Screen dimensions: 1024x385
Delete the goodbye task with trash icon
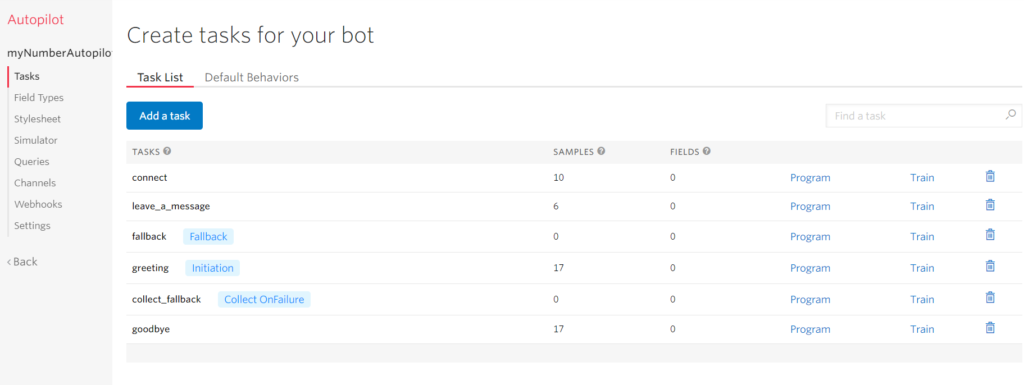(x=989, y=328)
